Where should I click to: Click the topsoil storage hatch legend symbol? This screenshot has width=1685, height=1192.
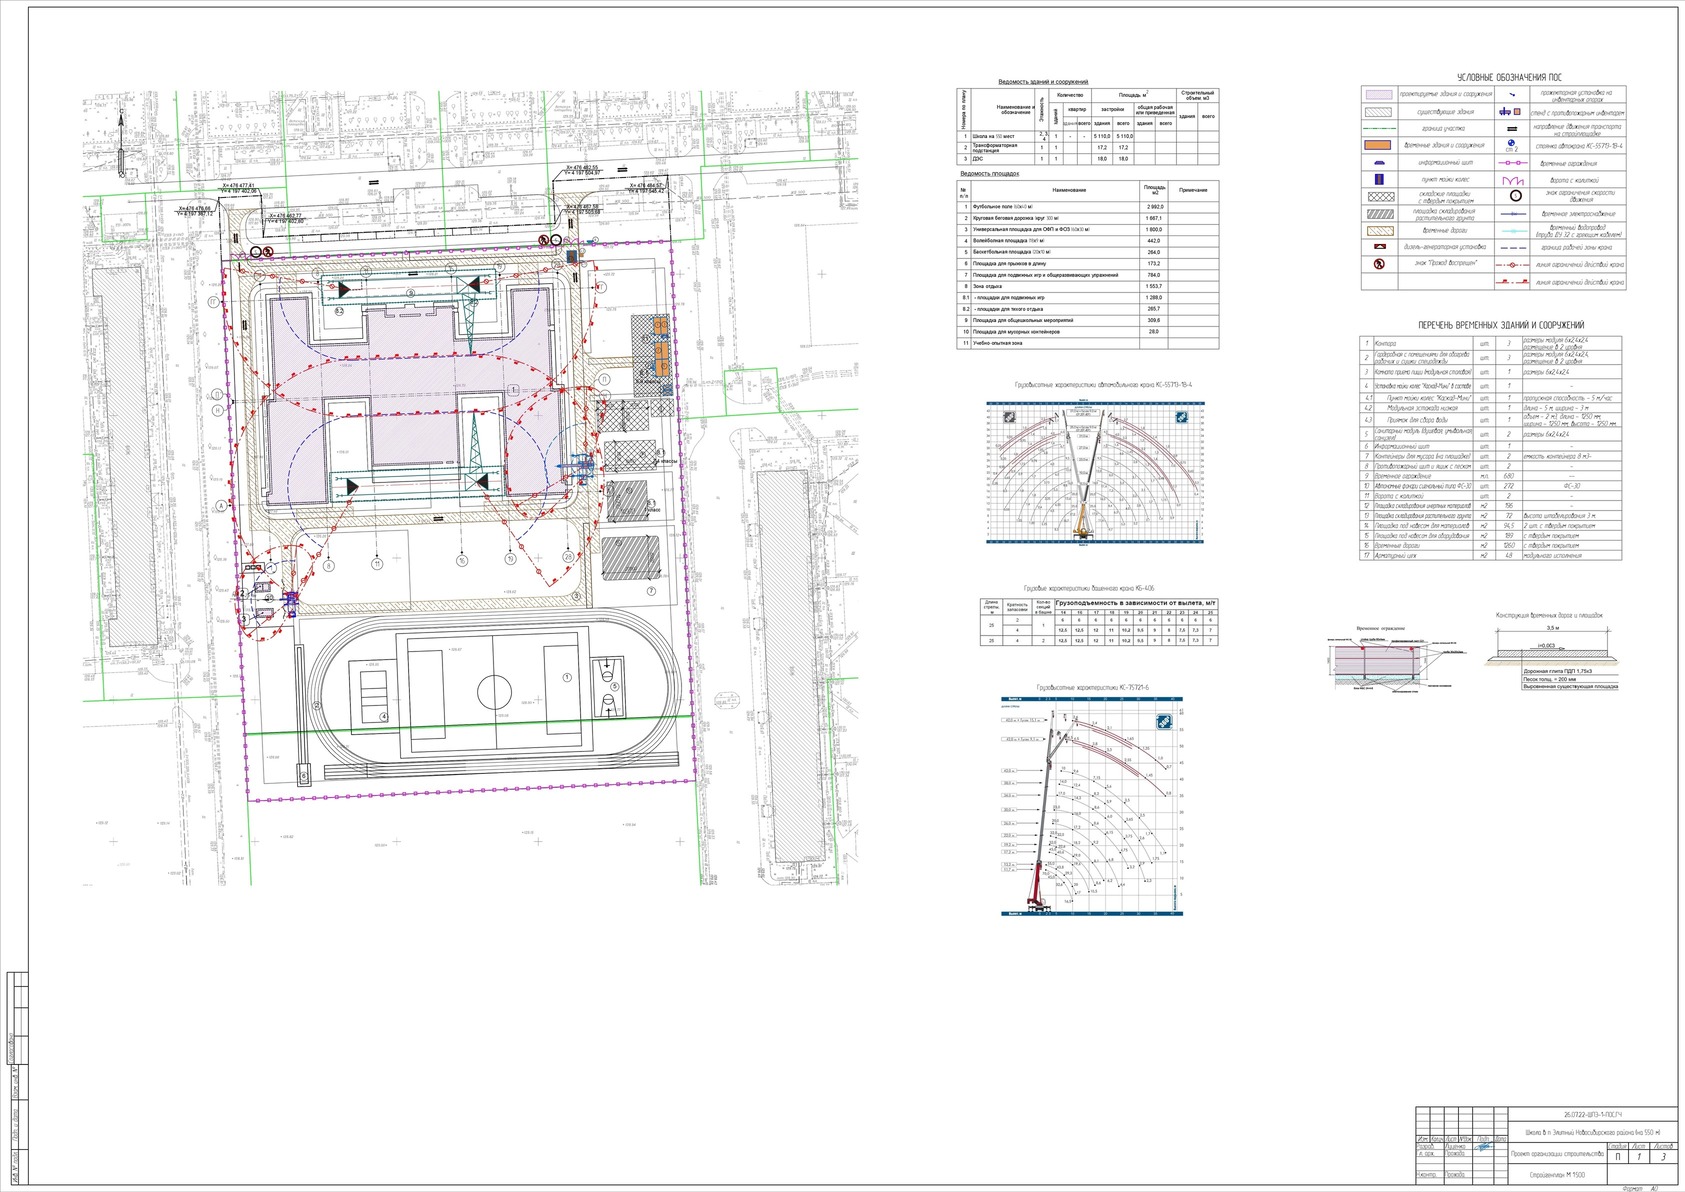tap(1379, 213)
